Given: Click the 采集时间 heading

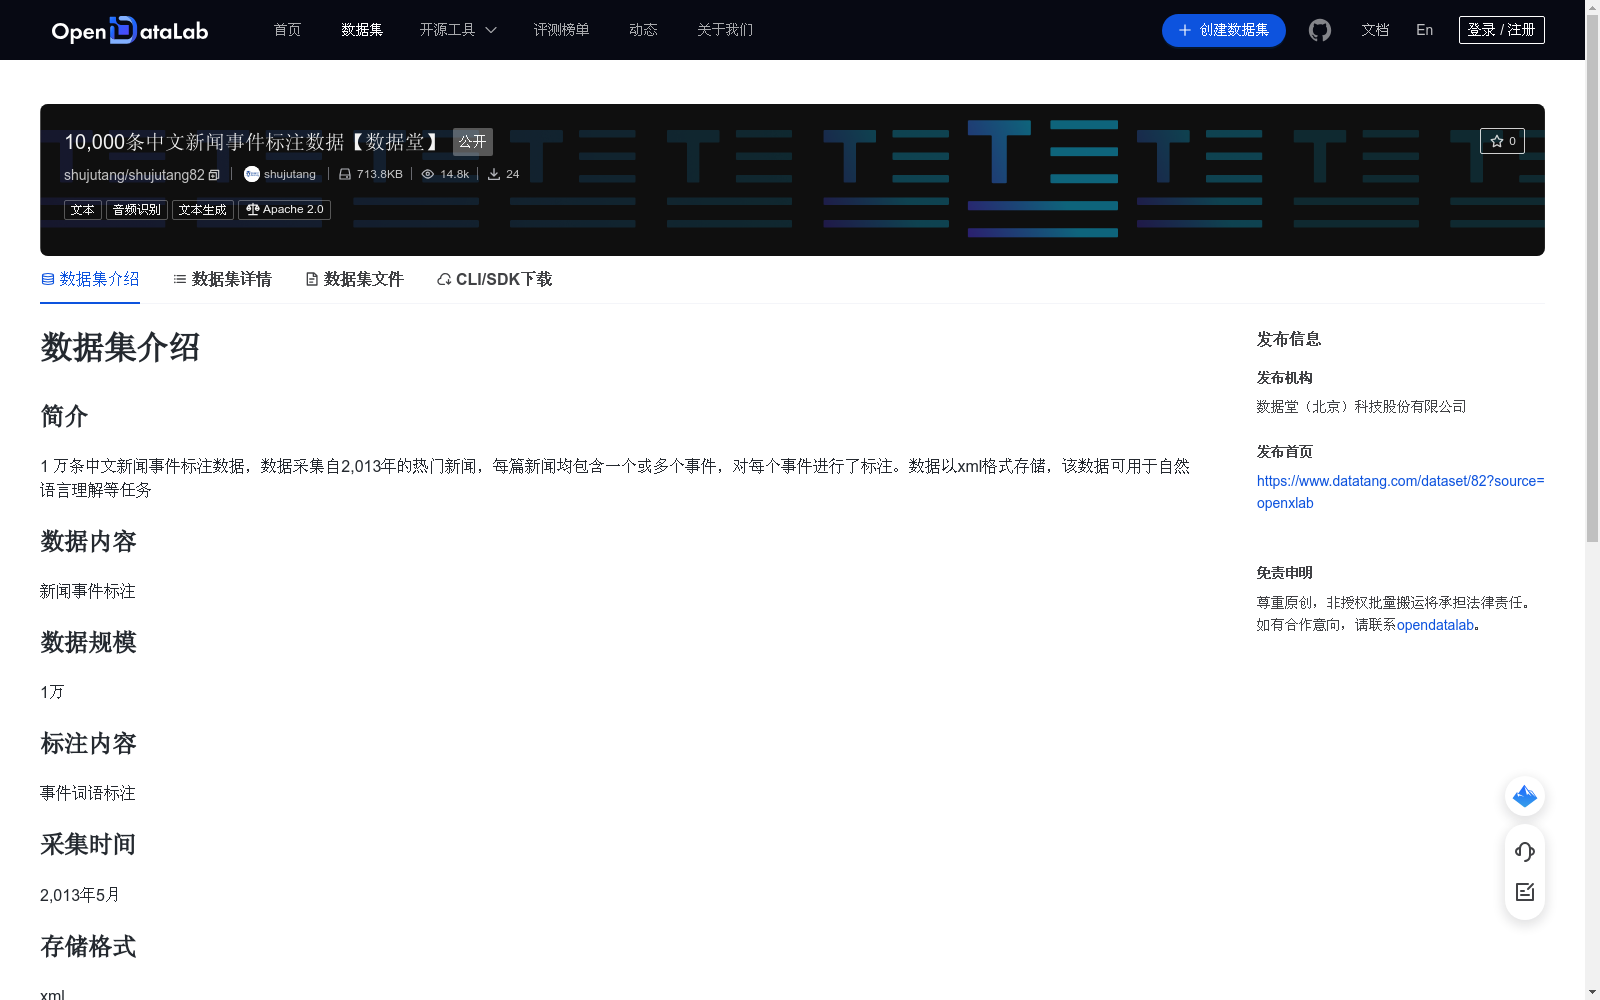Looking at the screenshot, I should [x=88, y=845].
